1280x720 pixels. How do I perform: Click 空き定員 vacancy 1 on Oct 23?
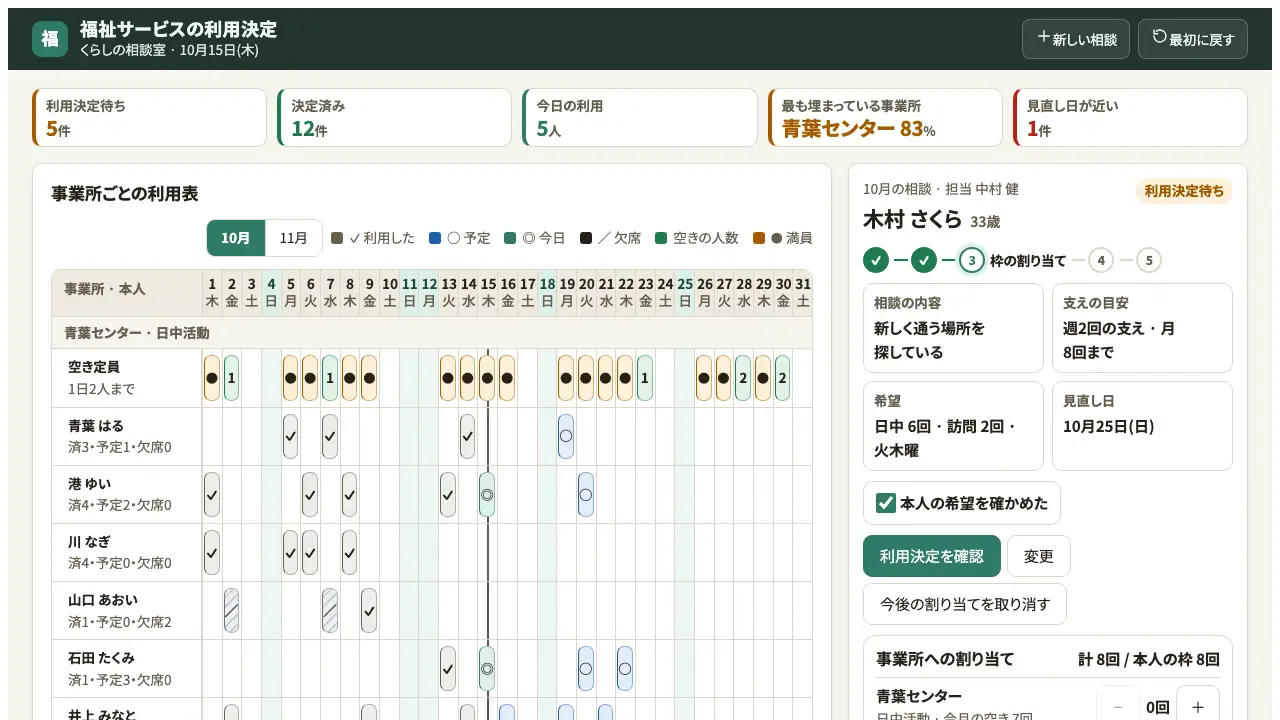645,378
